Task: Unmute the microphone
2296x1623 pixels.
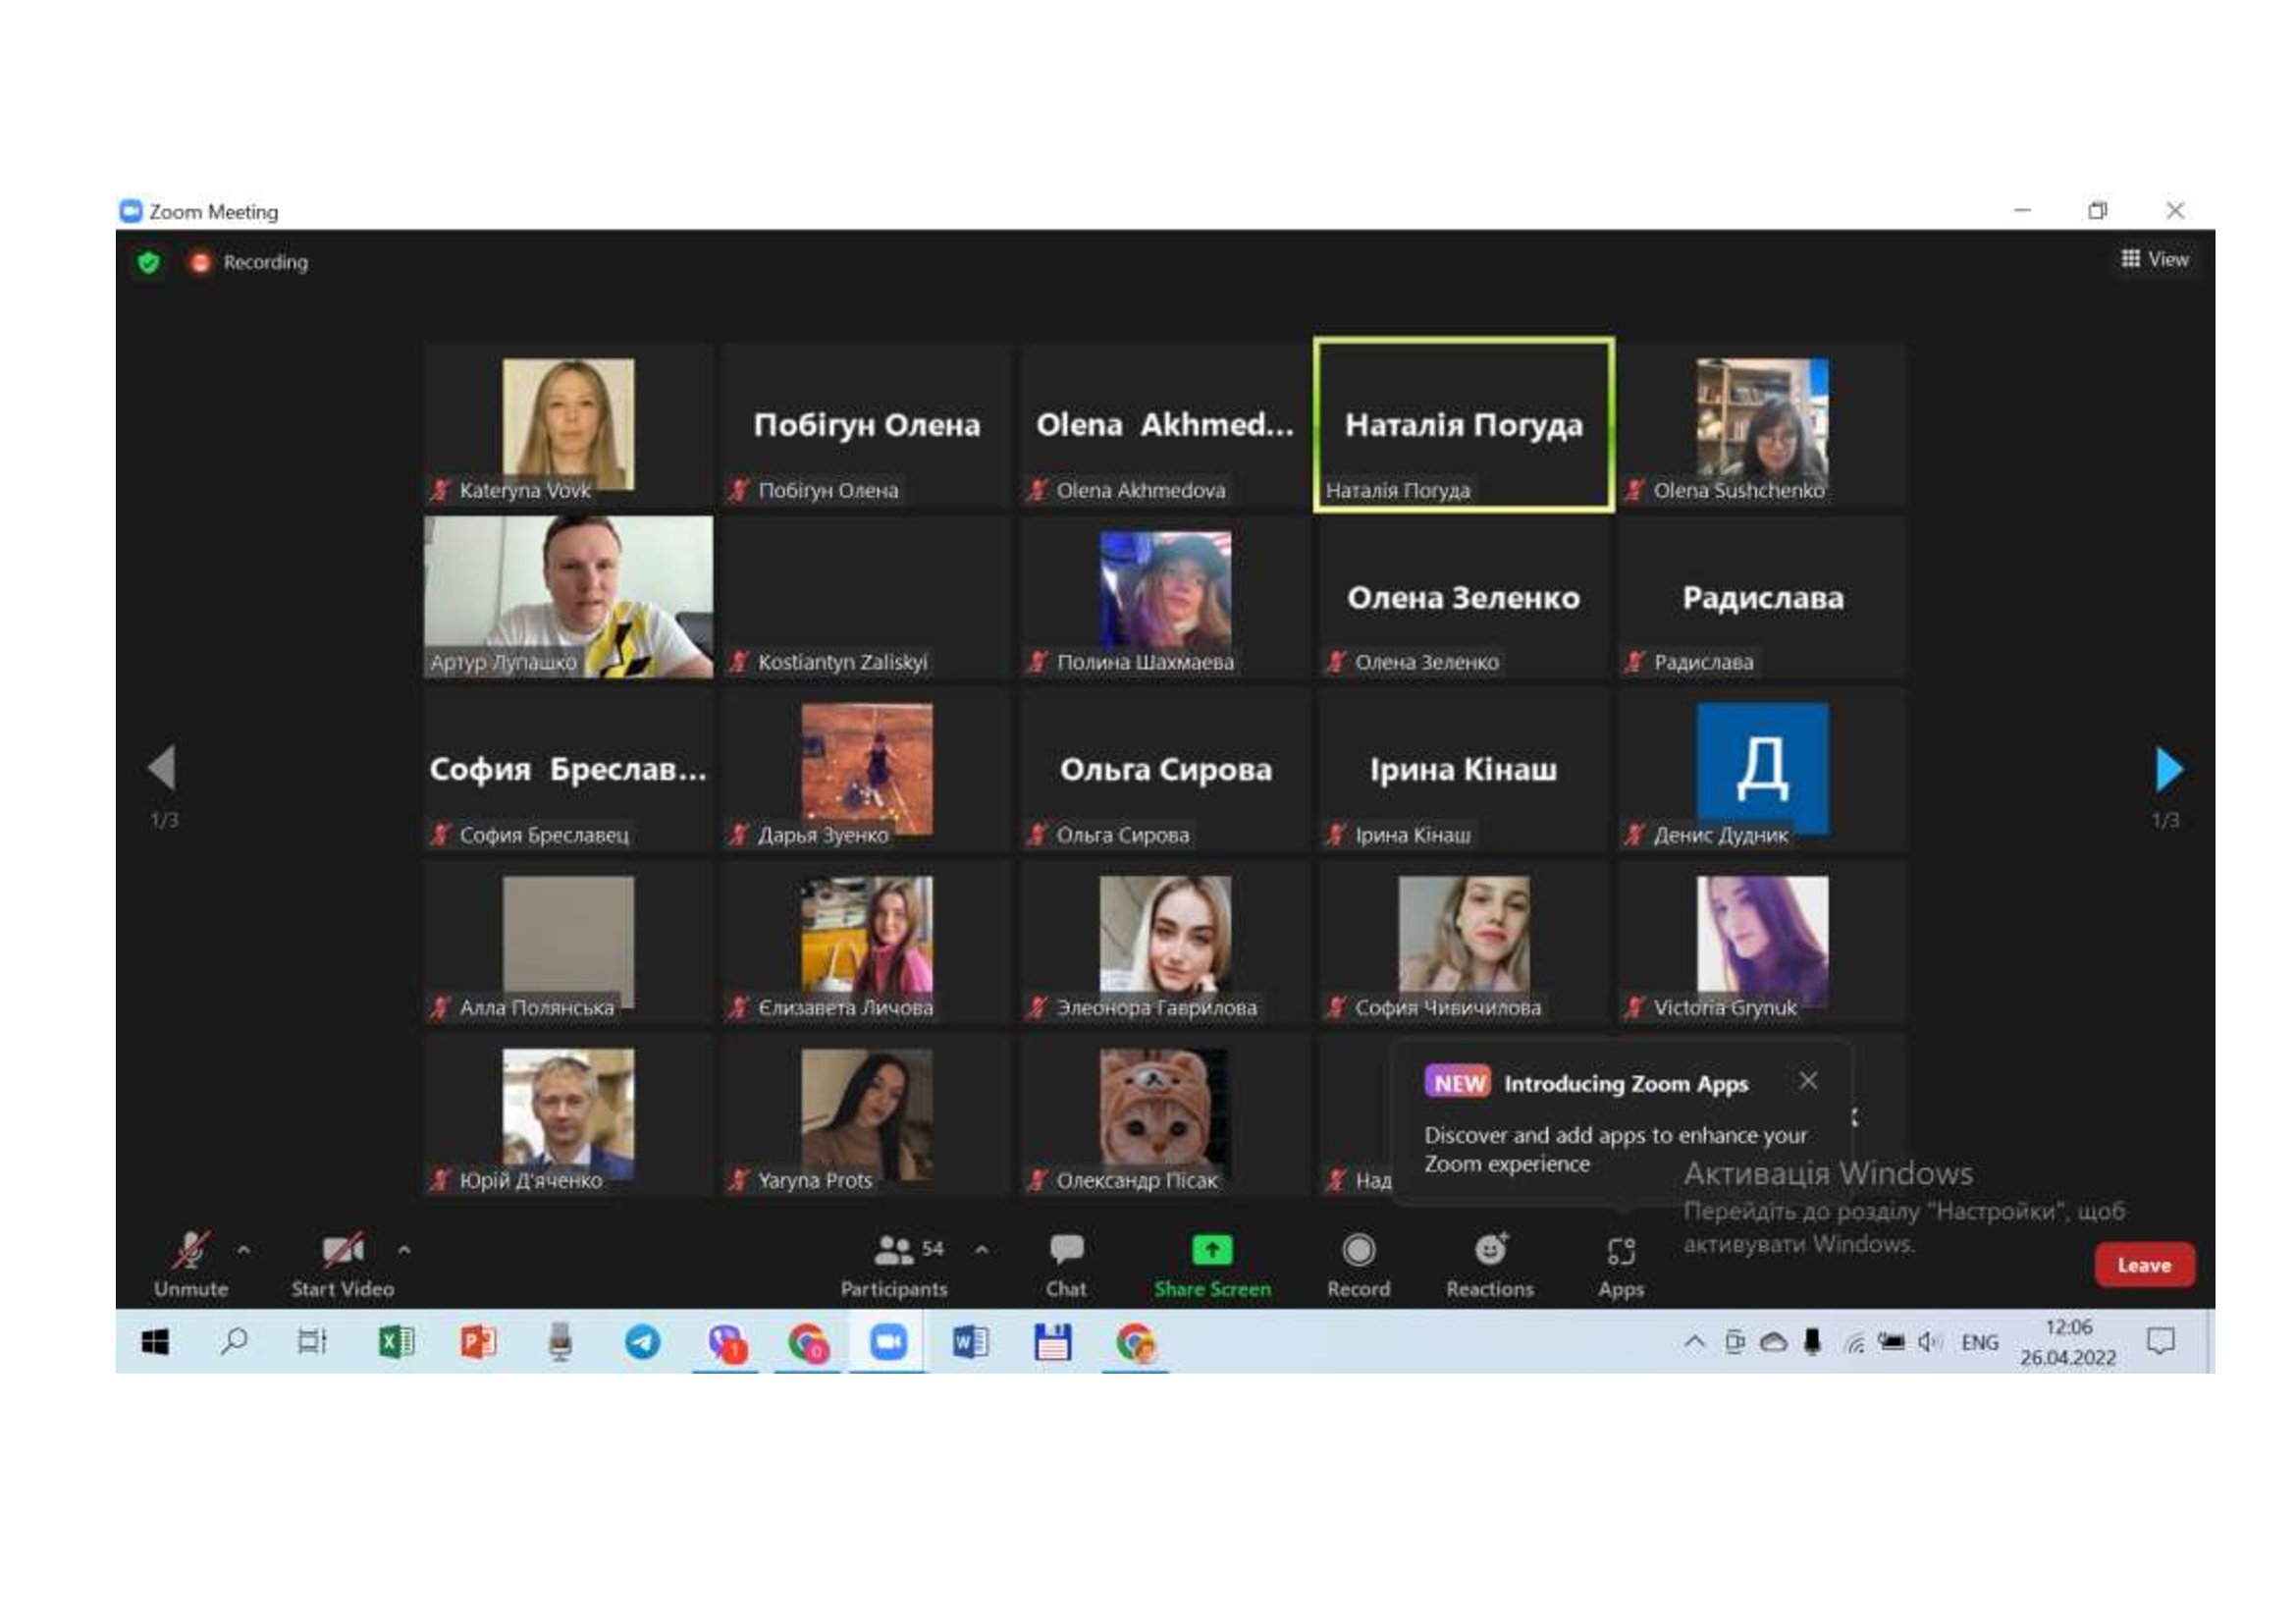Action: (x=190, y=1252)
